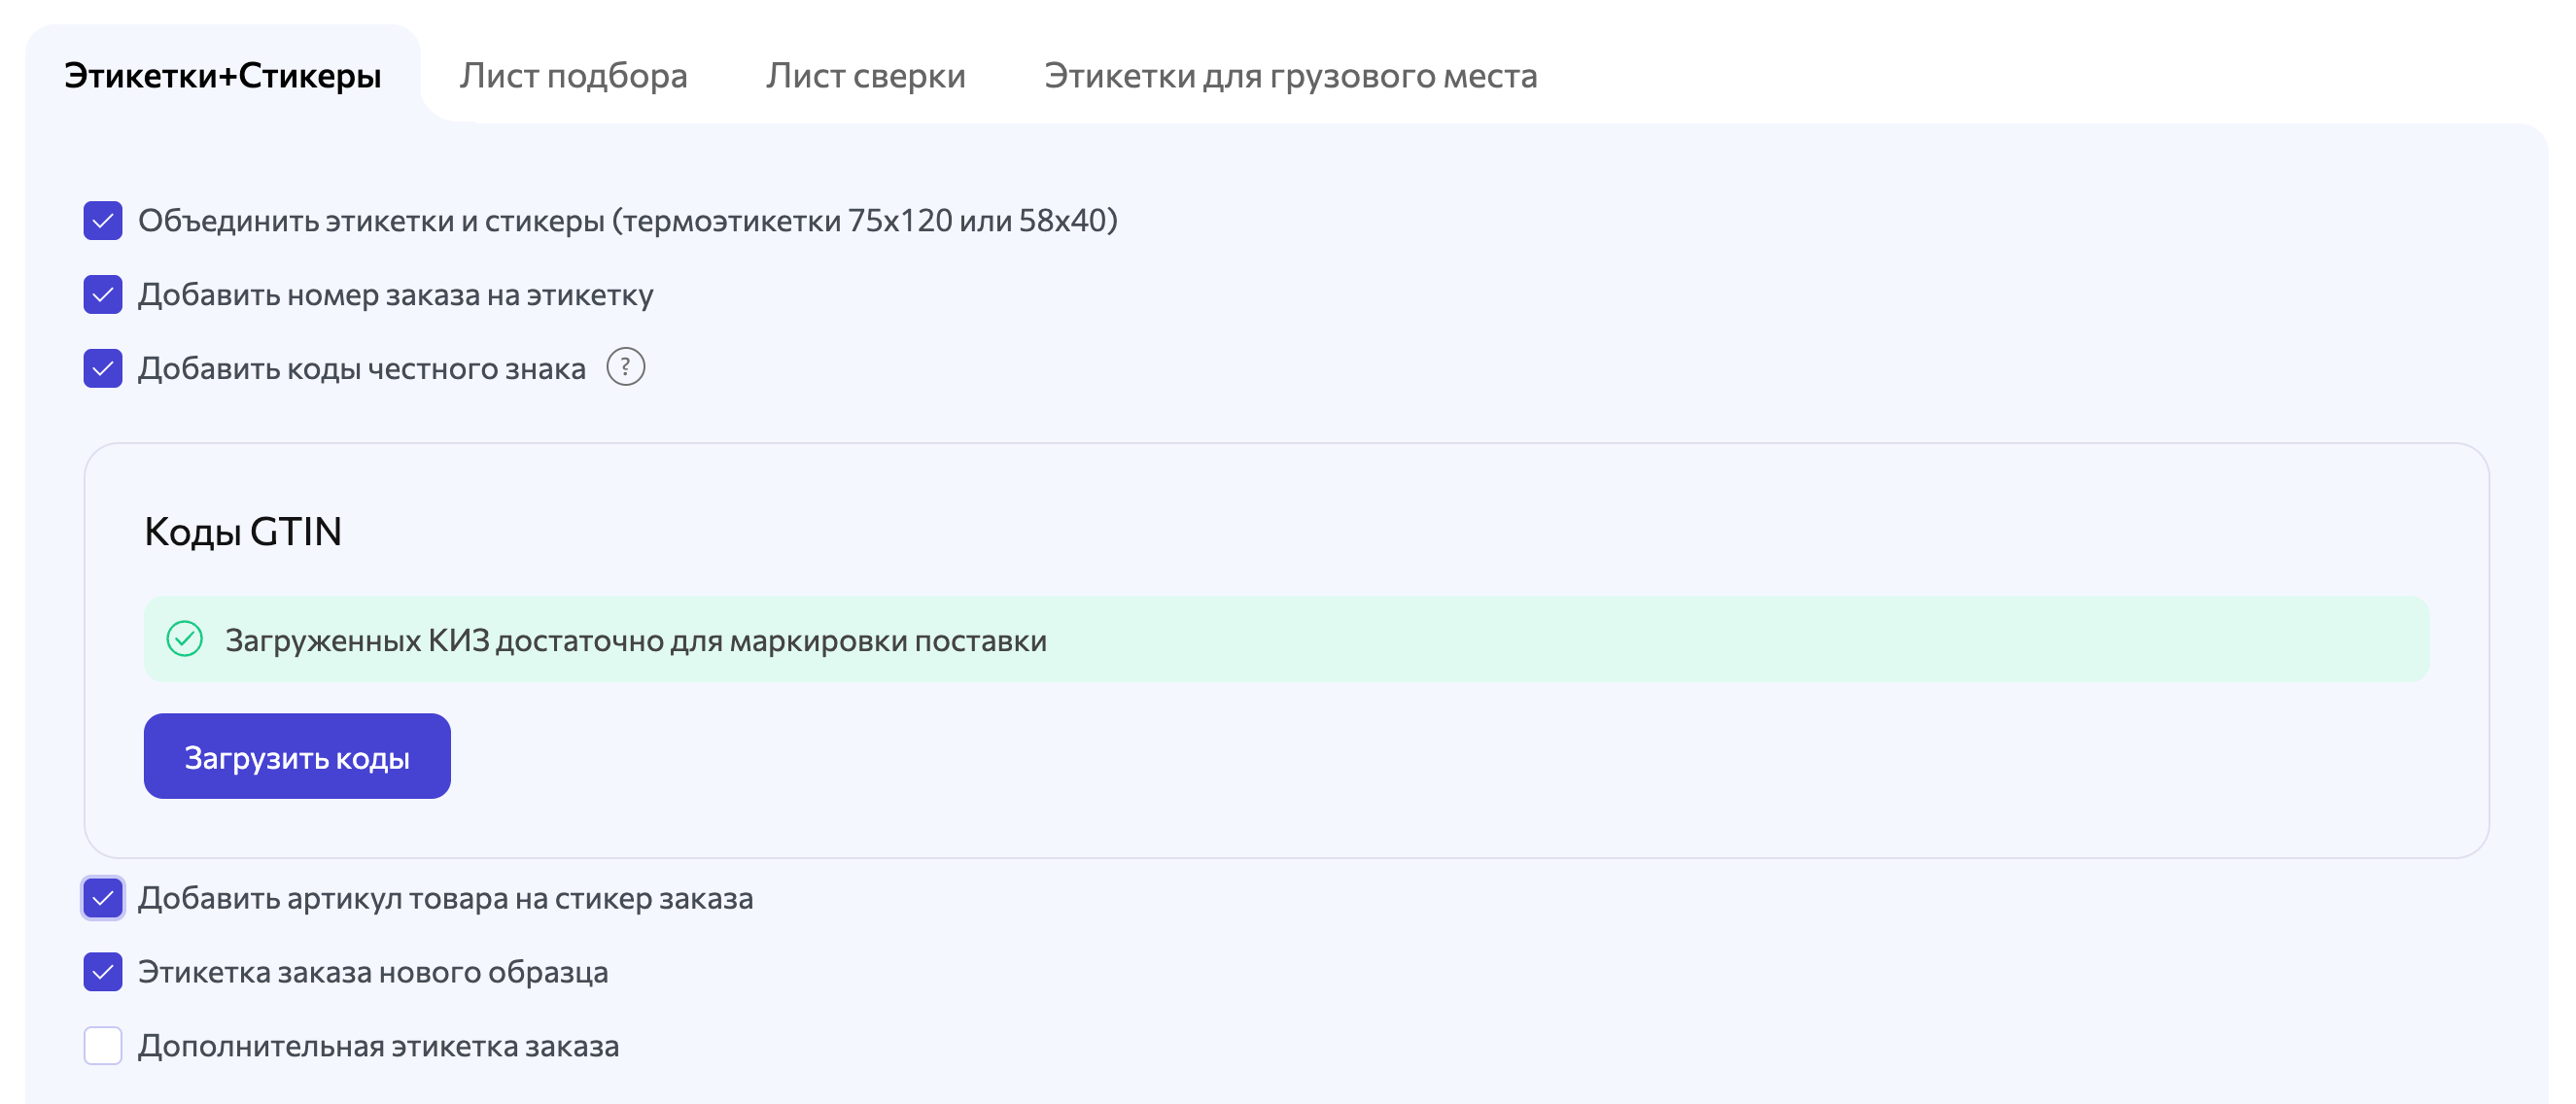This screenshot has height=1104, width=2576.
Task: Click the 'Добавить номер заказа на этикетку' text
Action: pyautogui.click(x=396, y=294)
